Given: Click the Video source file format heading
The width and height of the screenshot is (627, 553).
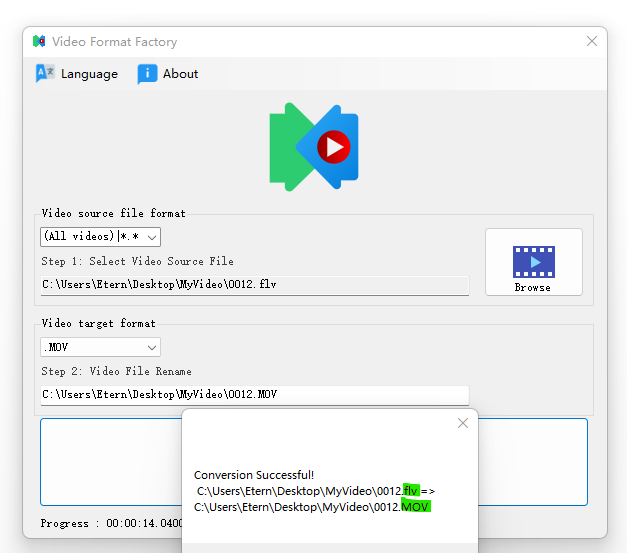Looking at the screenshot, I should tap(114, 214).
